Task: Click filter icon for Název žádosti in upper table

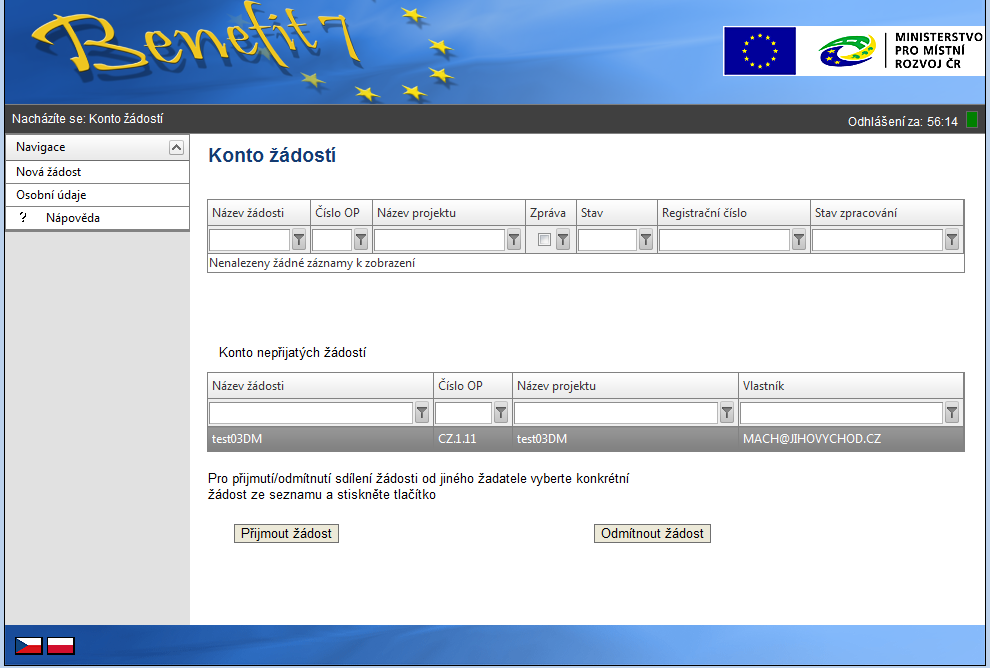Action: [x=299, y=240]
